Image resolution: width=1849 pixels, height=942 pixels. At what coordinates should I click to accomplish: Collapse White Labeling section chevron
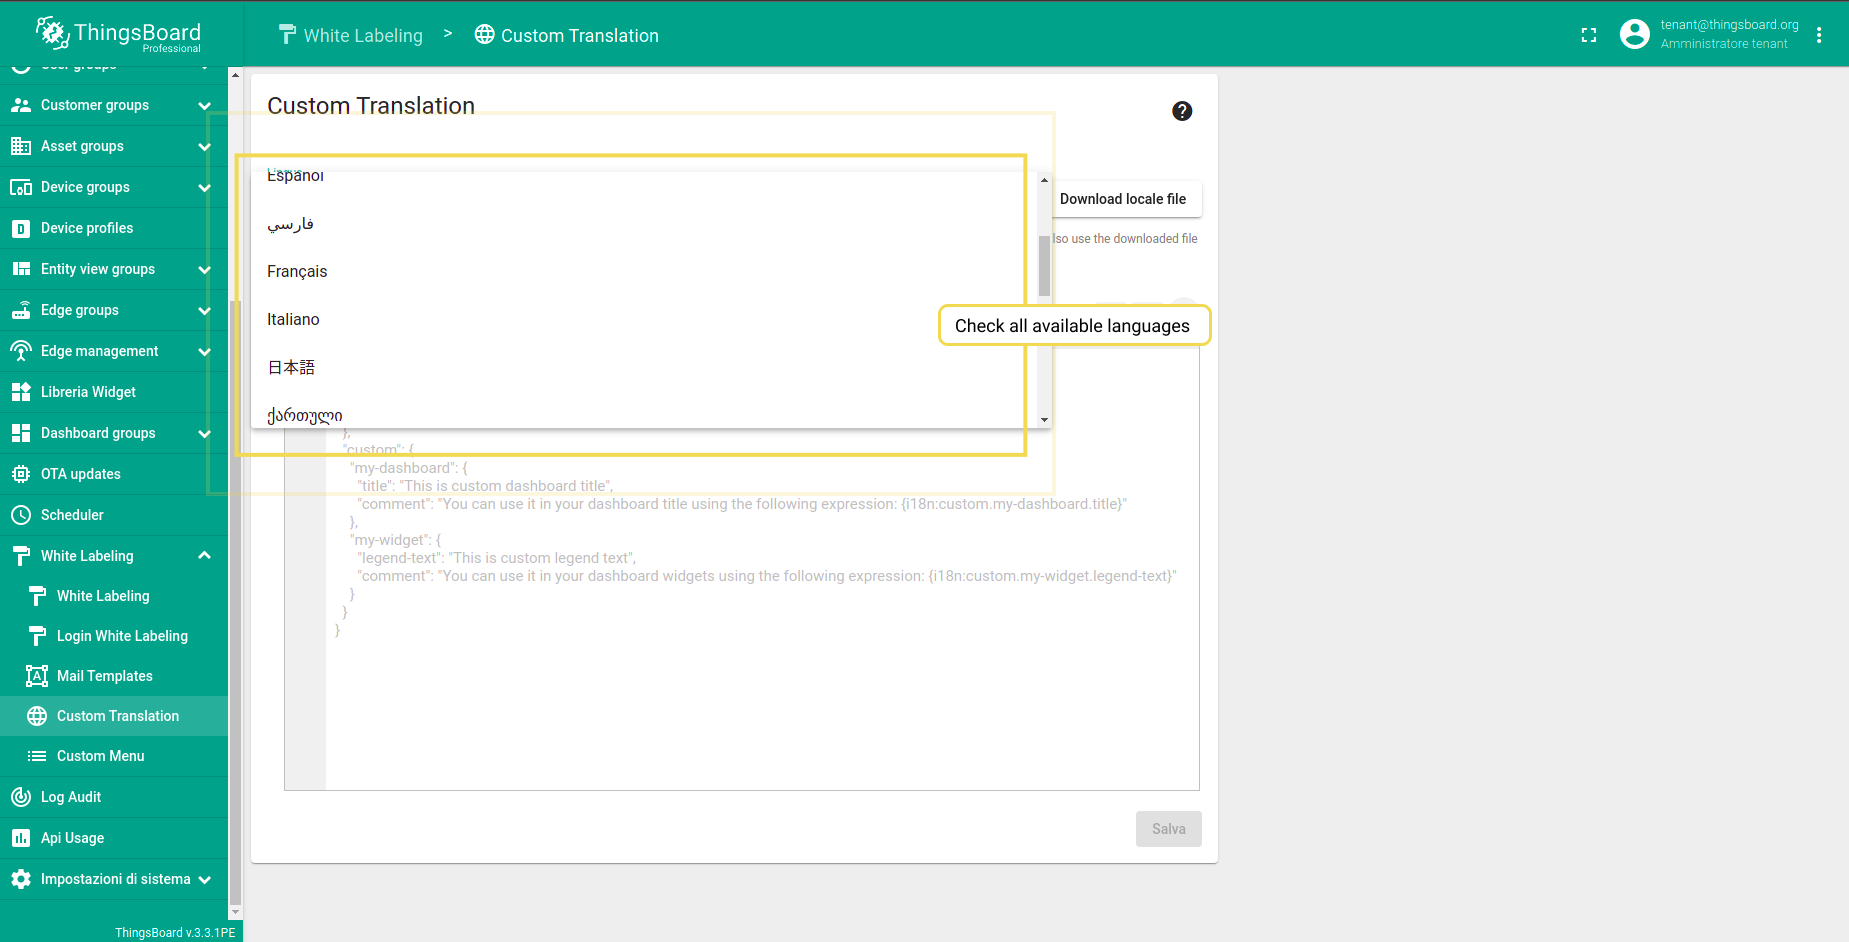205,555
